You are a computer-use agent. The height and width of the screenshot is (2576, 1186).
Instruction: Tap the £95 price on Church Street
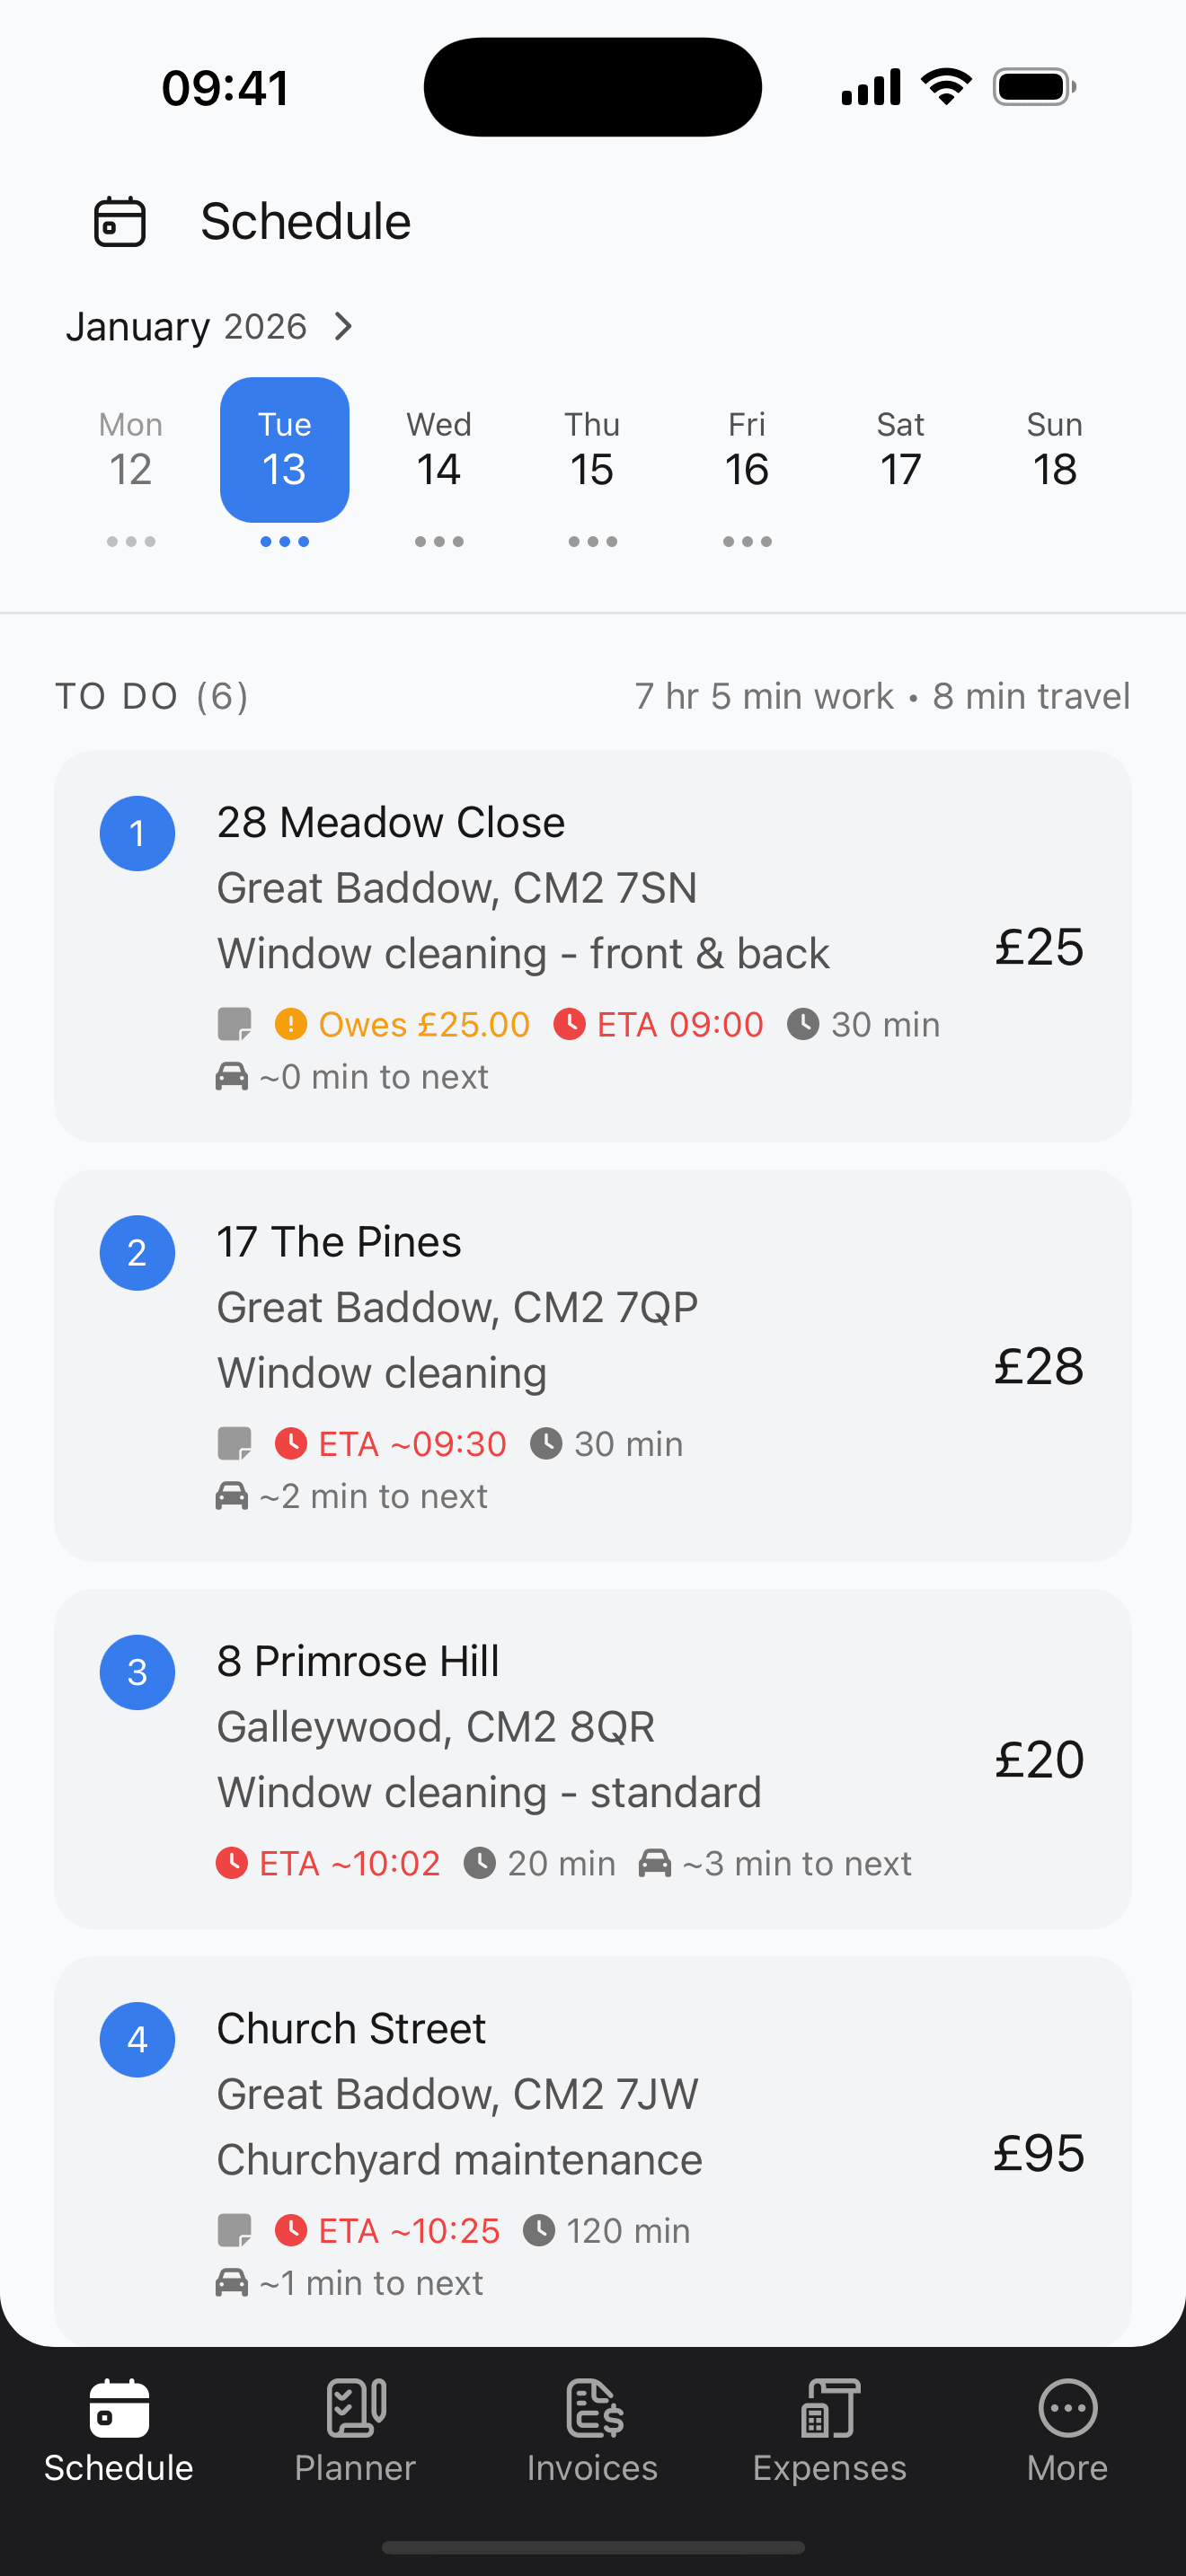(x=1038, y=2153)
